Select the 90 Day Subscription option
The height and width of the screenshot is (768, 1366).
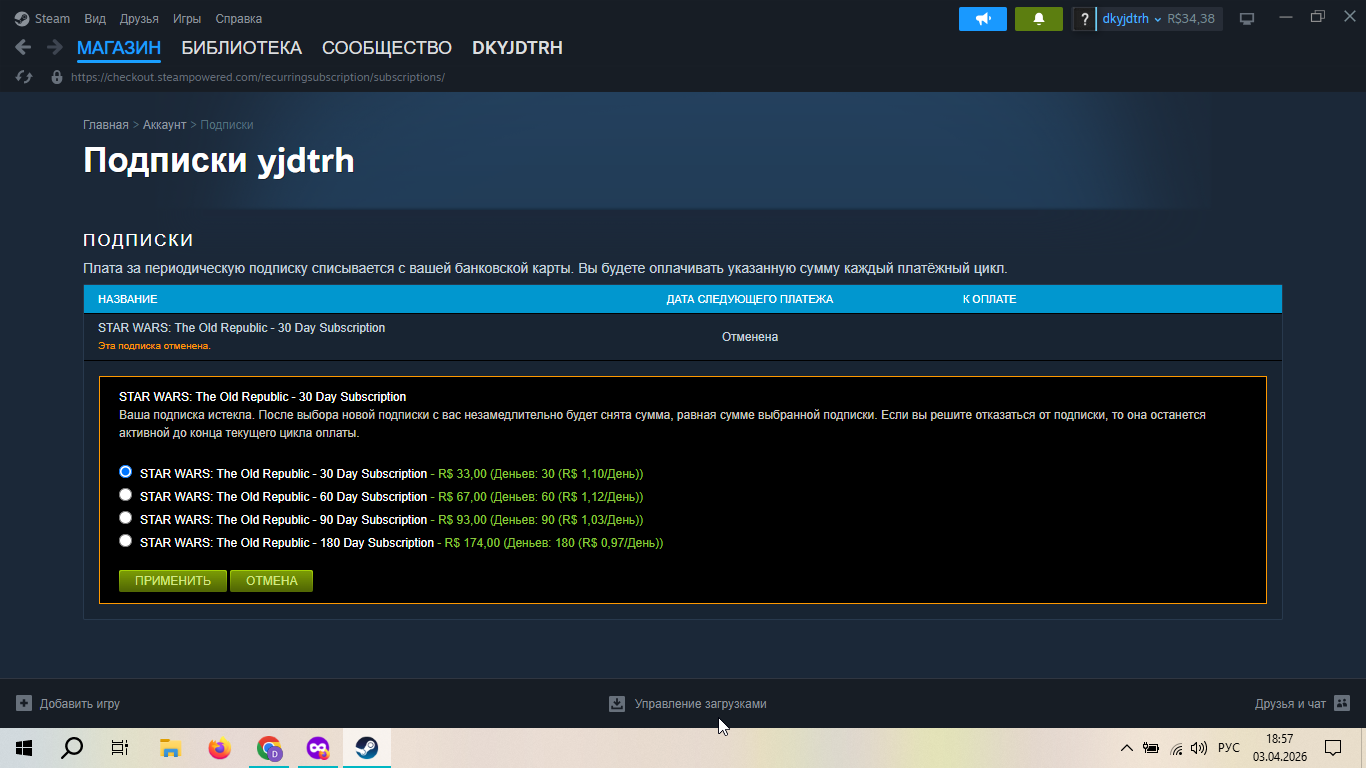[125, 517]
